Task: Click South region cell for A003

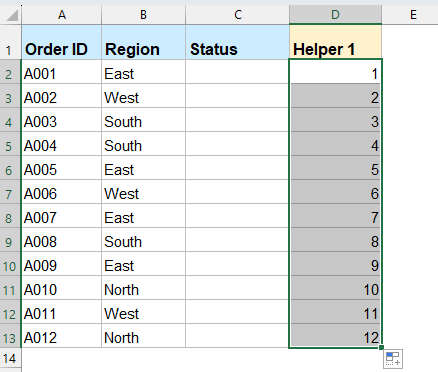Action: [x=143, y=120]
